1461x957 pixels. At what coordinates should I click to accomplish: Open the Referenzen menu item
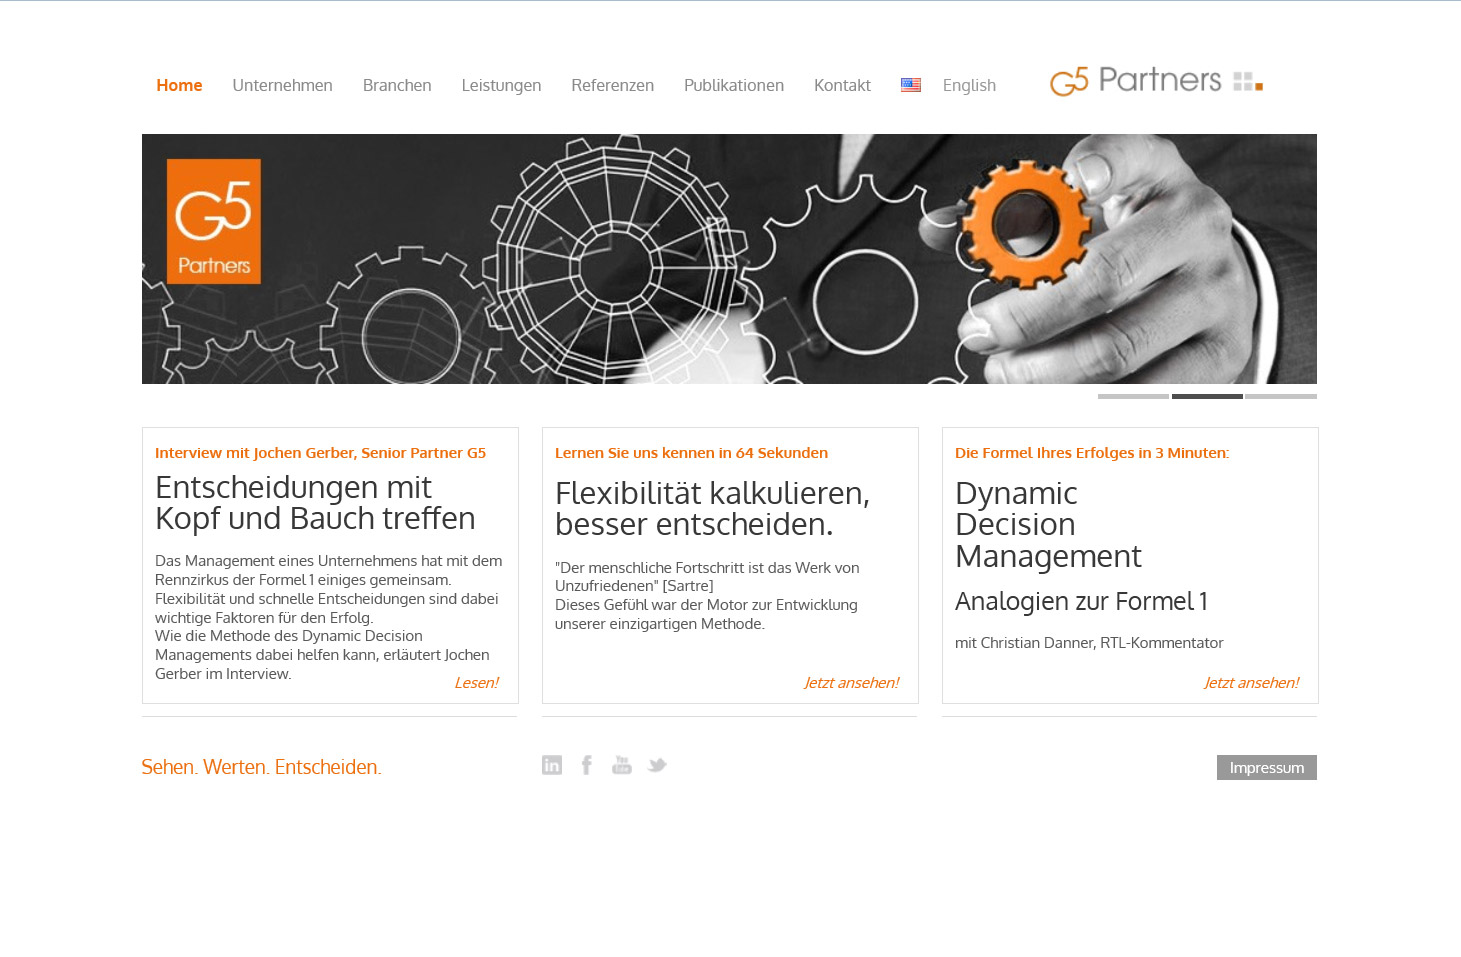pyautogui.click(x=613, y=85)
